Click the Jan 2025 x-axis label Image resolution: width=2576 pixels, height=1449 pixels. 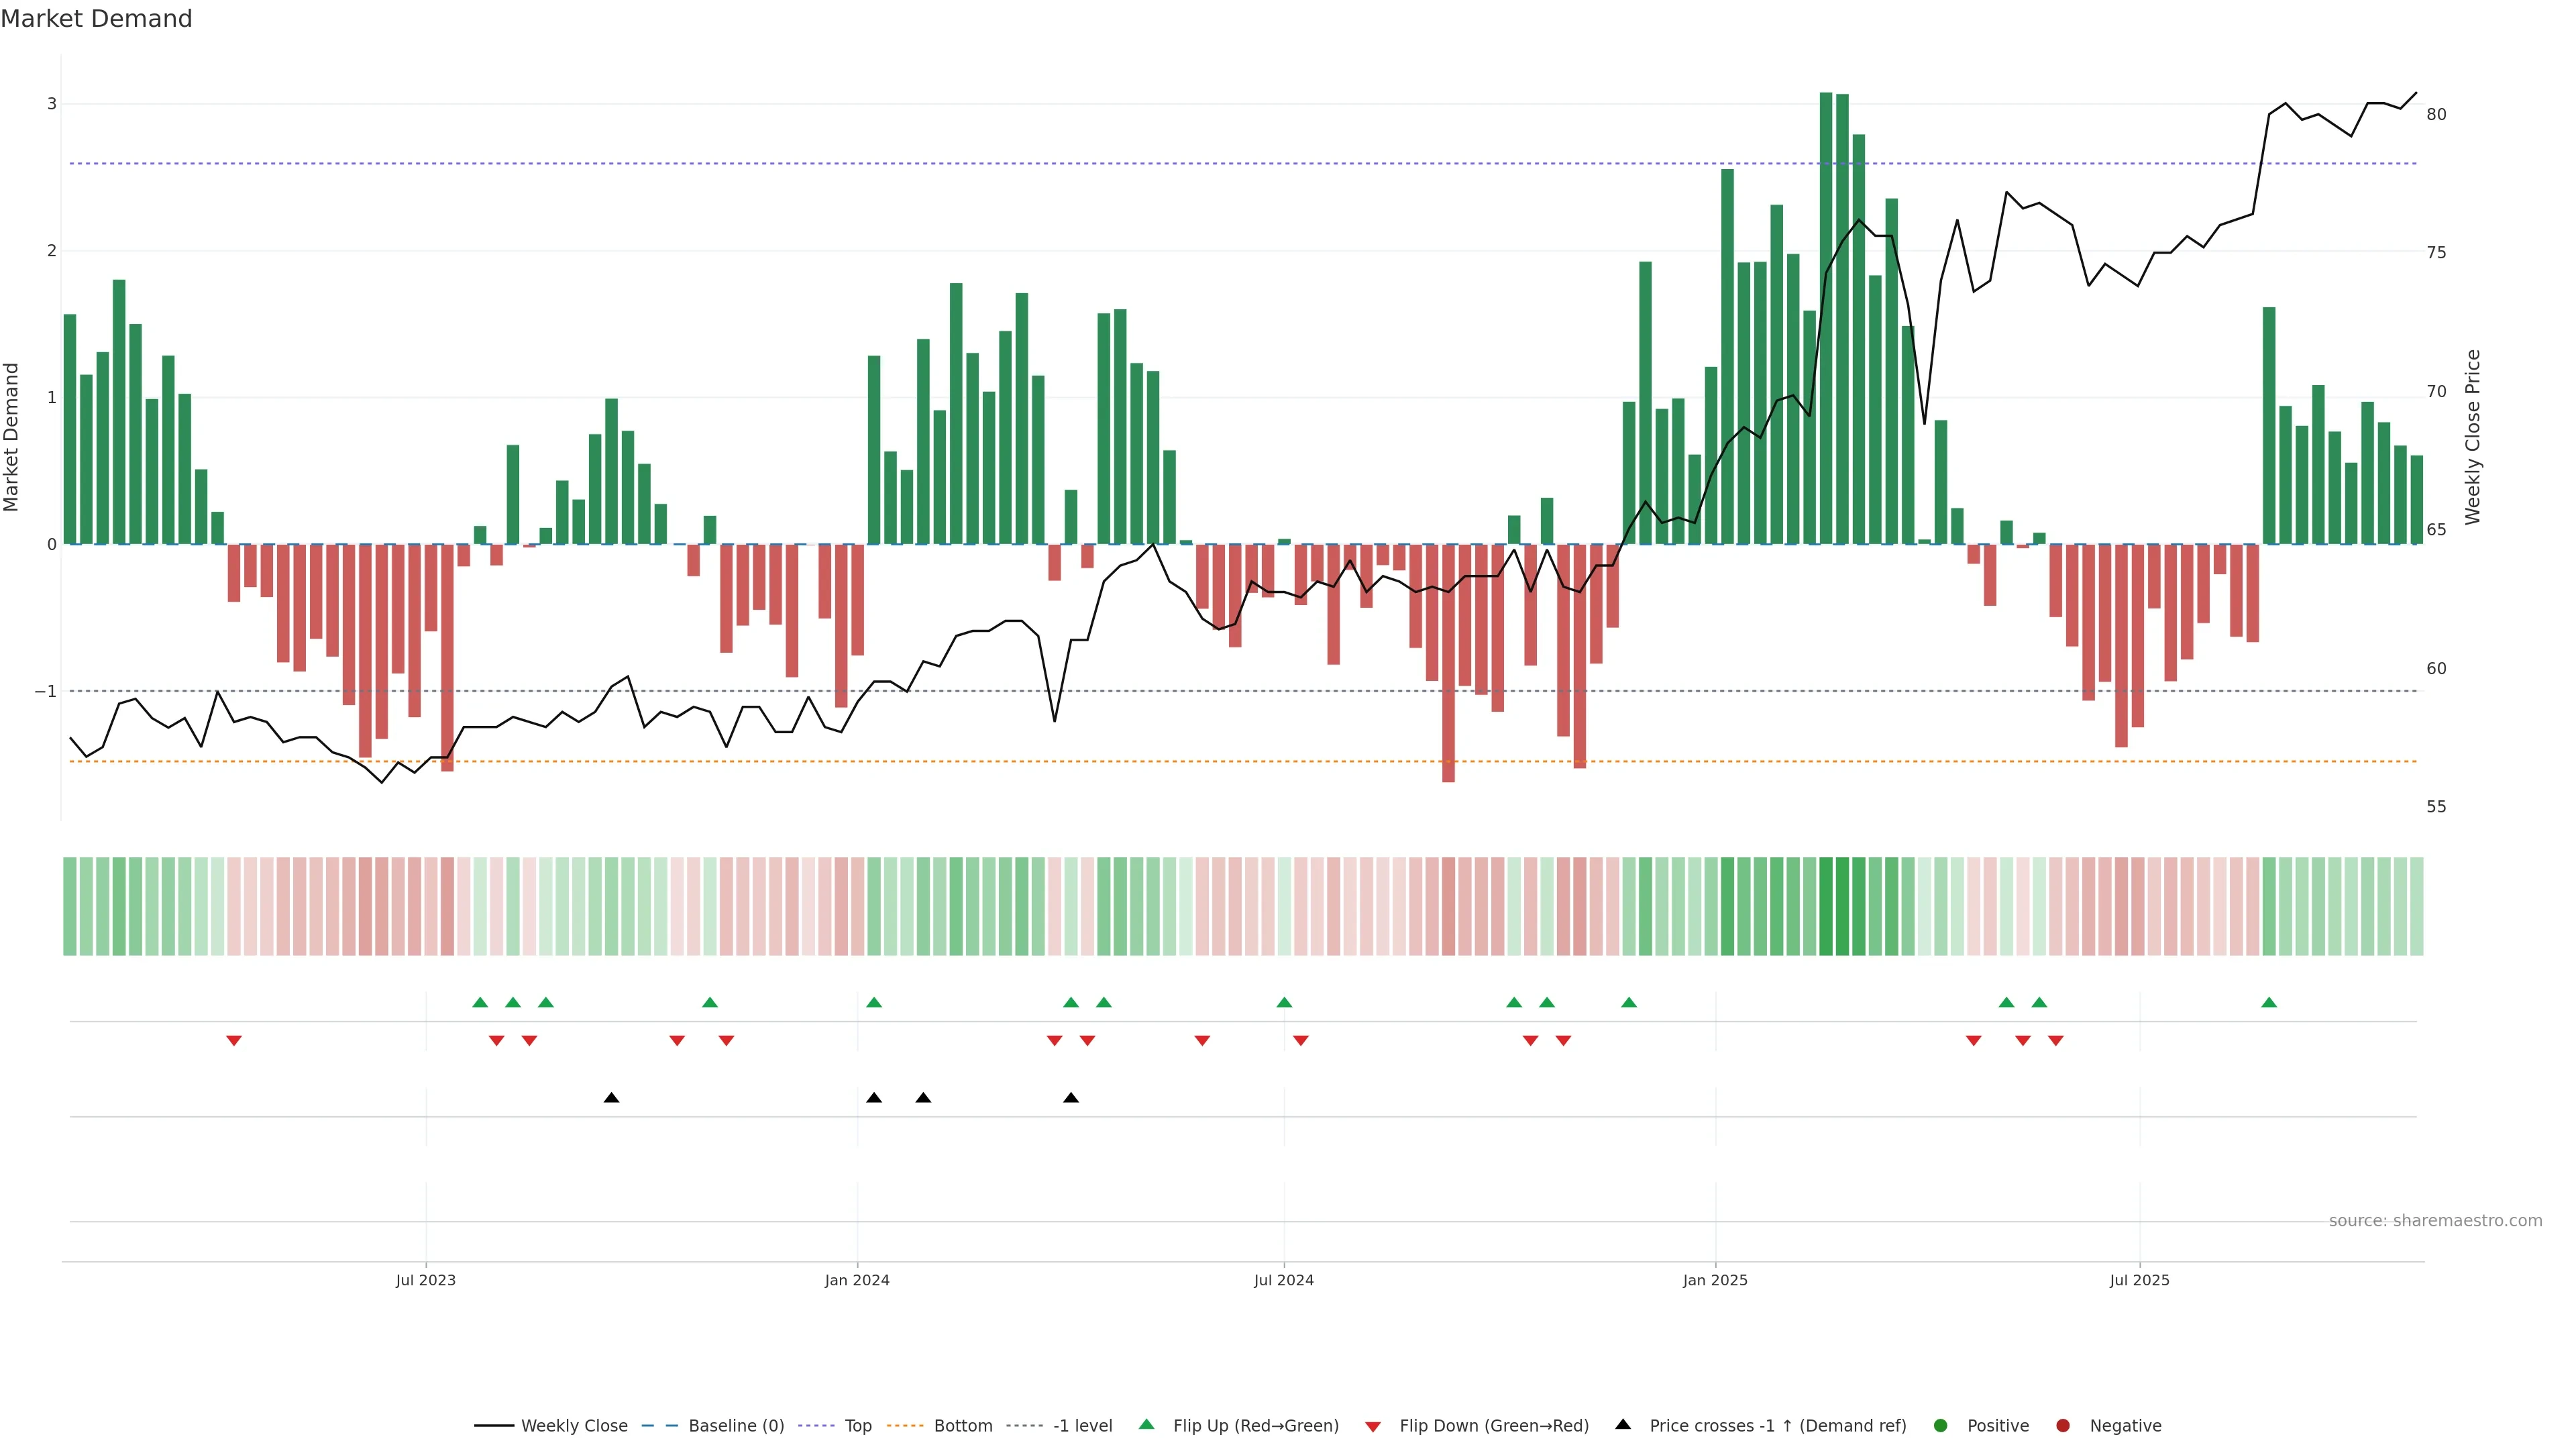[1714, 1279]
